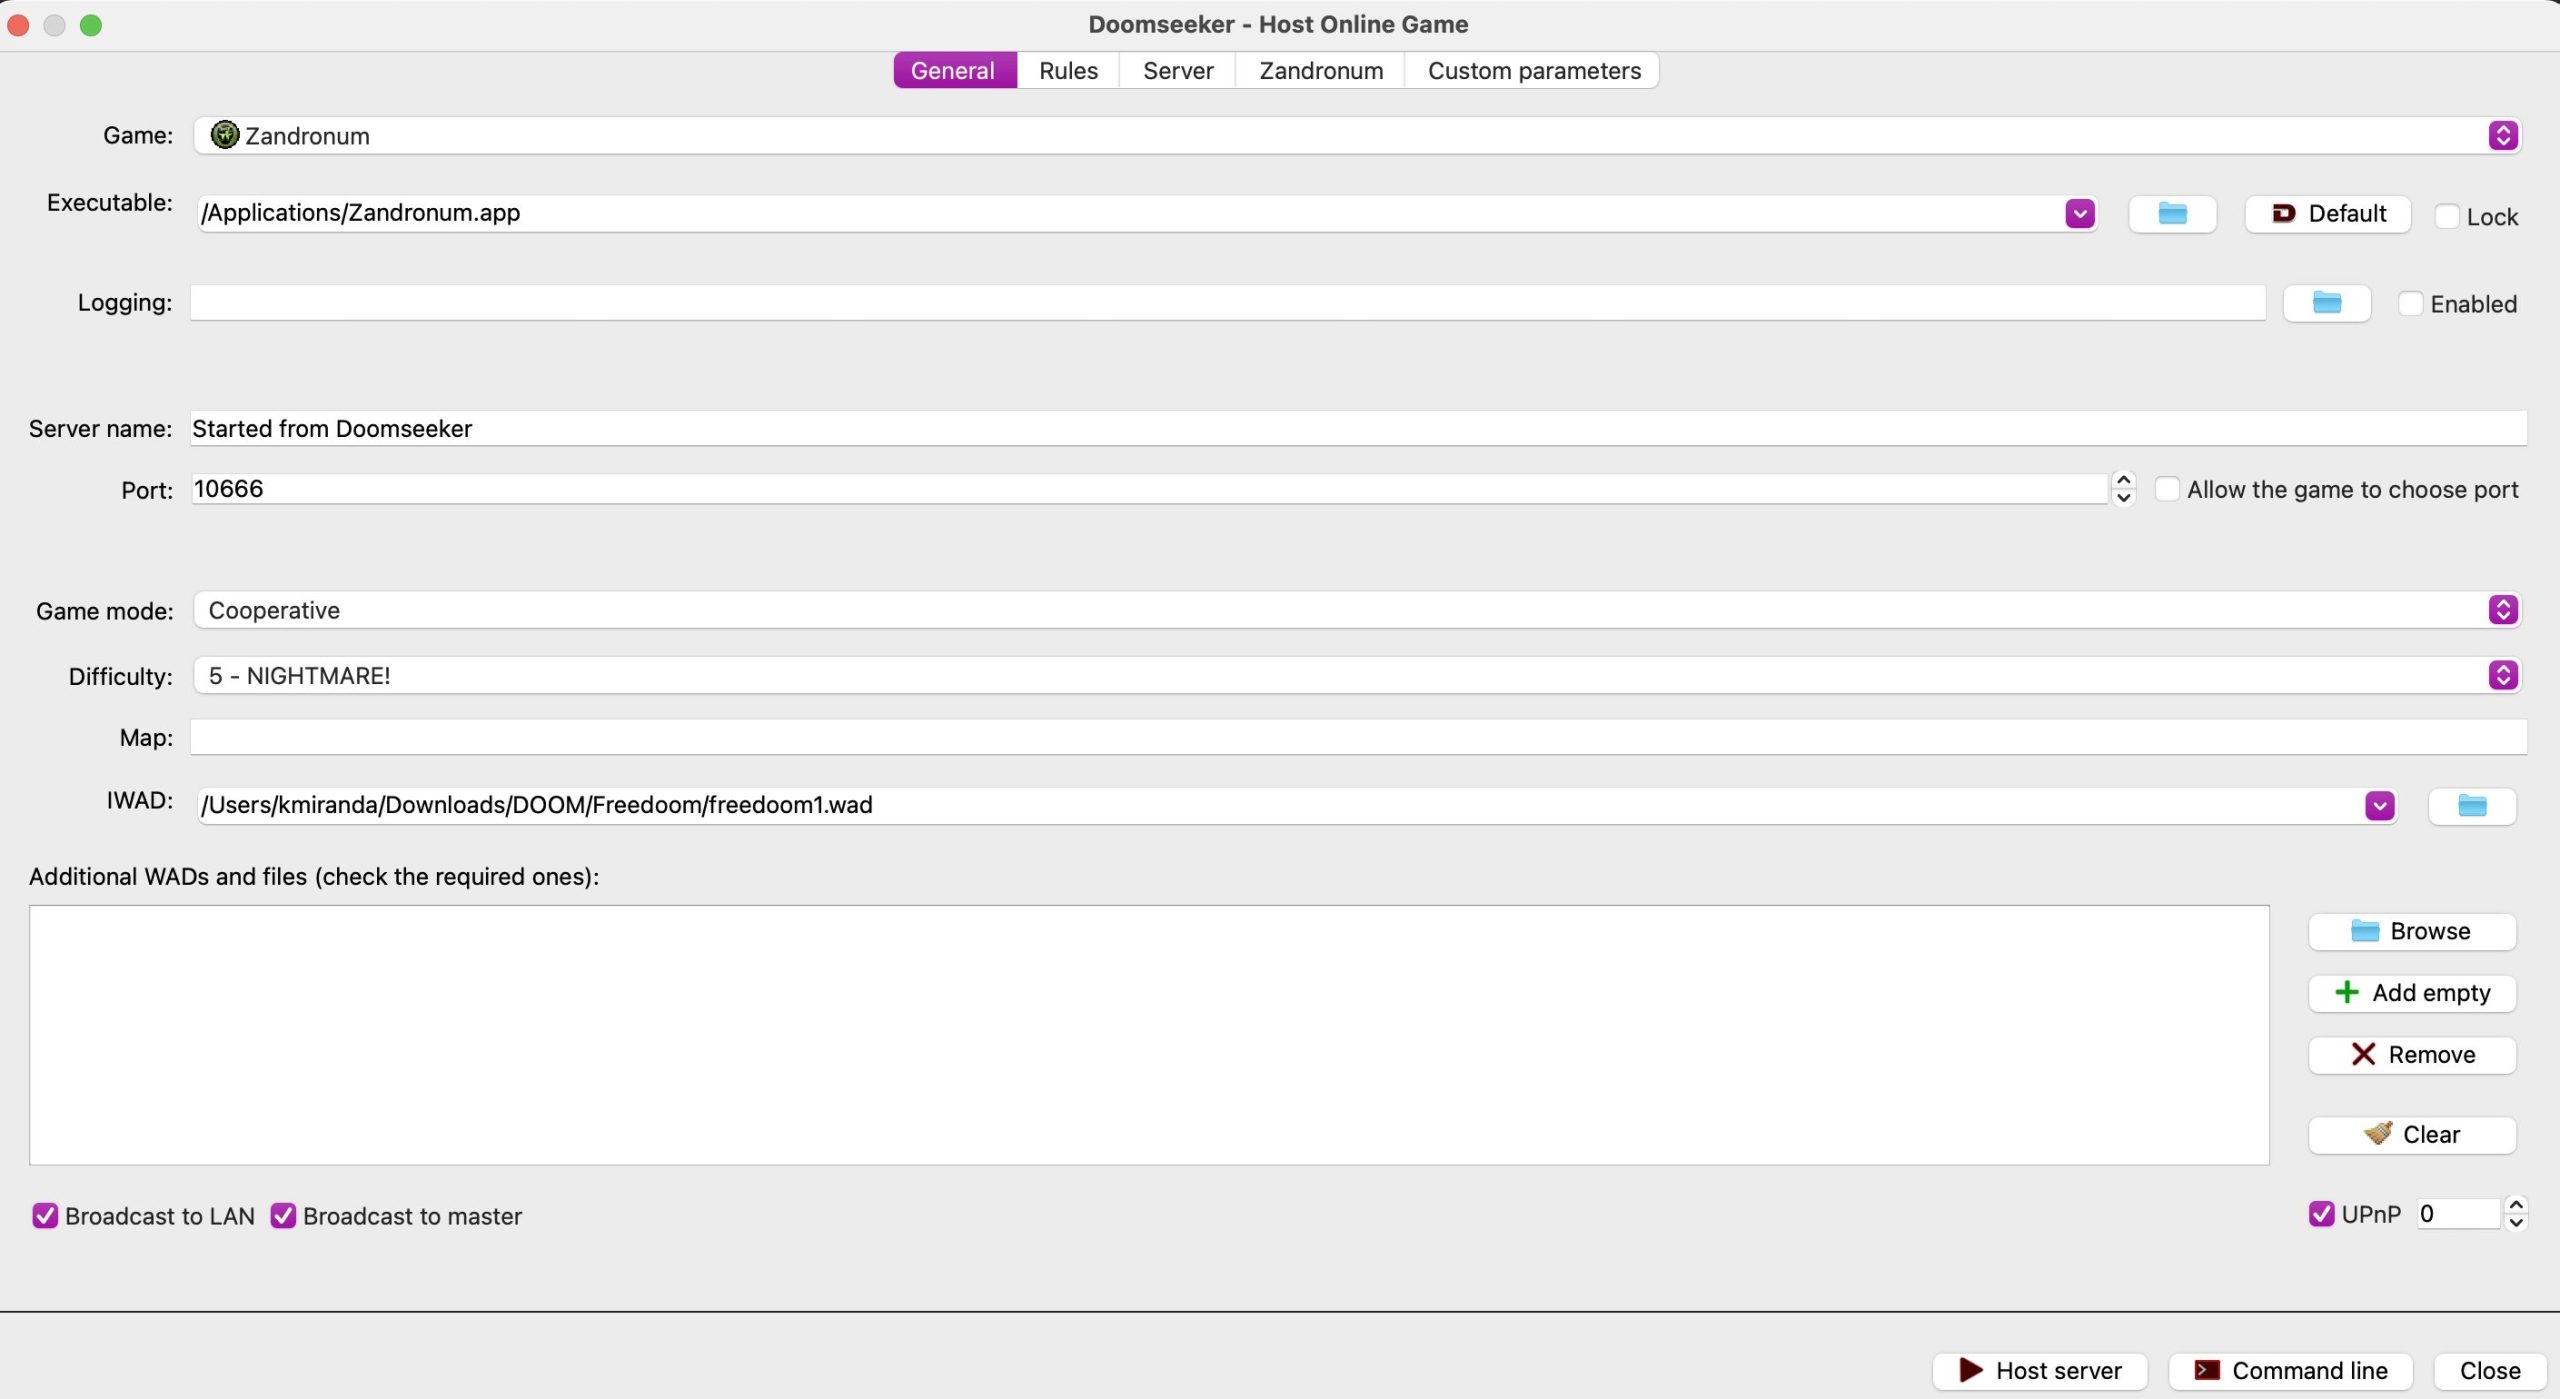
Task: Click the Port number stepper arrows
Action: click(x=2124, y=489)
